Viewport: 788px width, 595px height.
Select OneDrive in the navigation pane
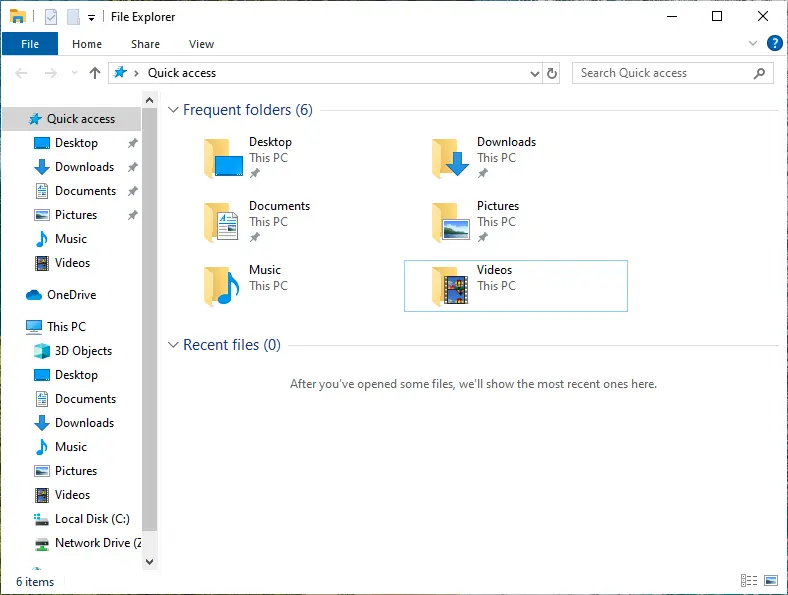pyautogui.click(x=71, y=295)
